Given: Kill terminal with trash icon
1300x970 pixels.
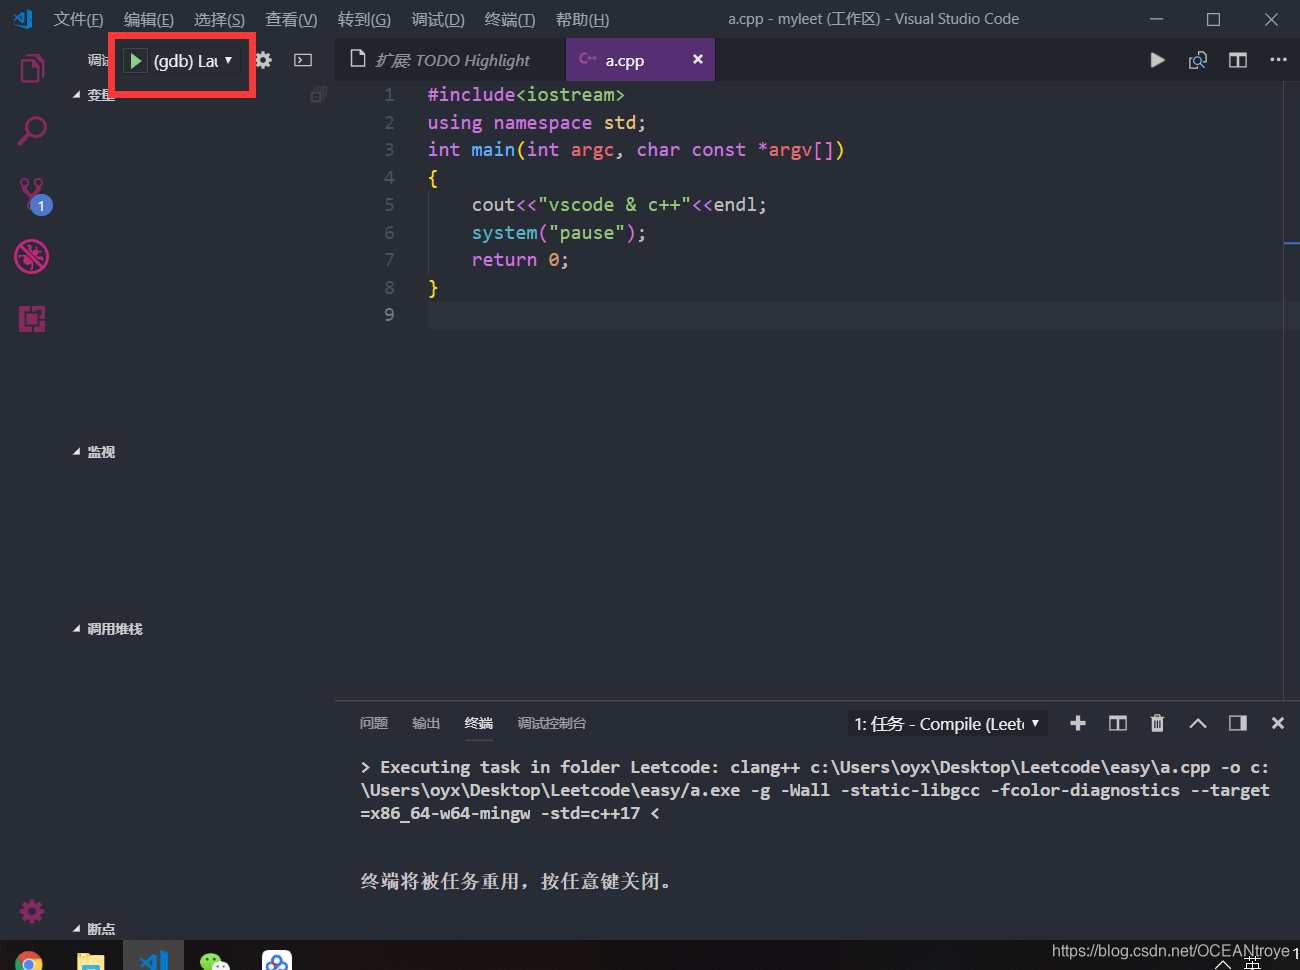Looking at the screenshot, I should 1157,723.
